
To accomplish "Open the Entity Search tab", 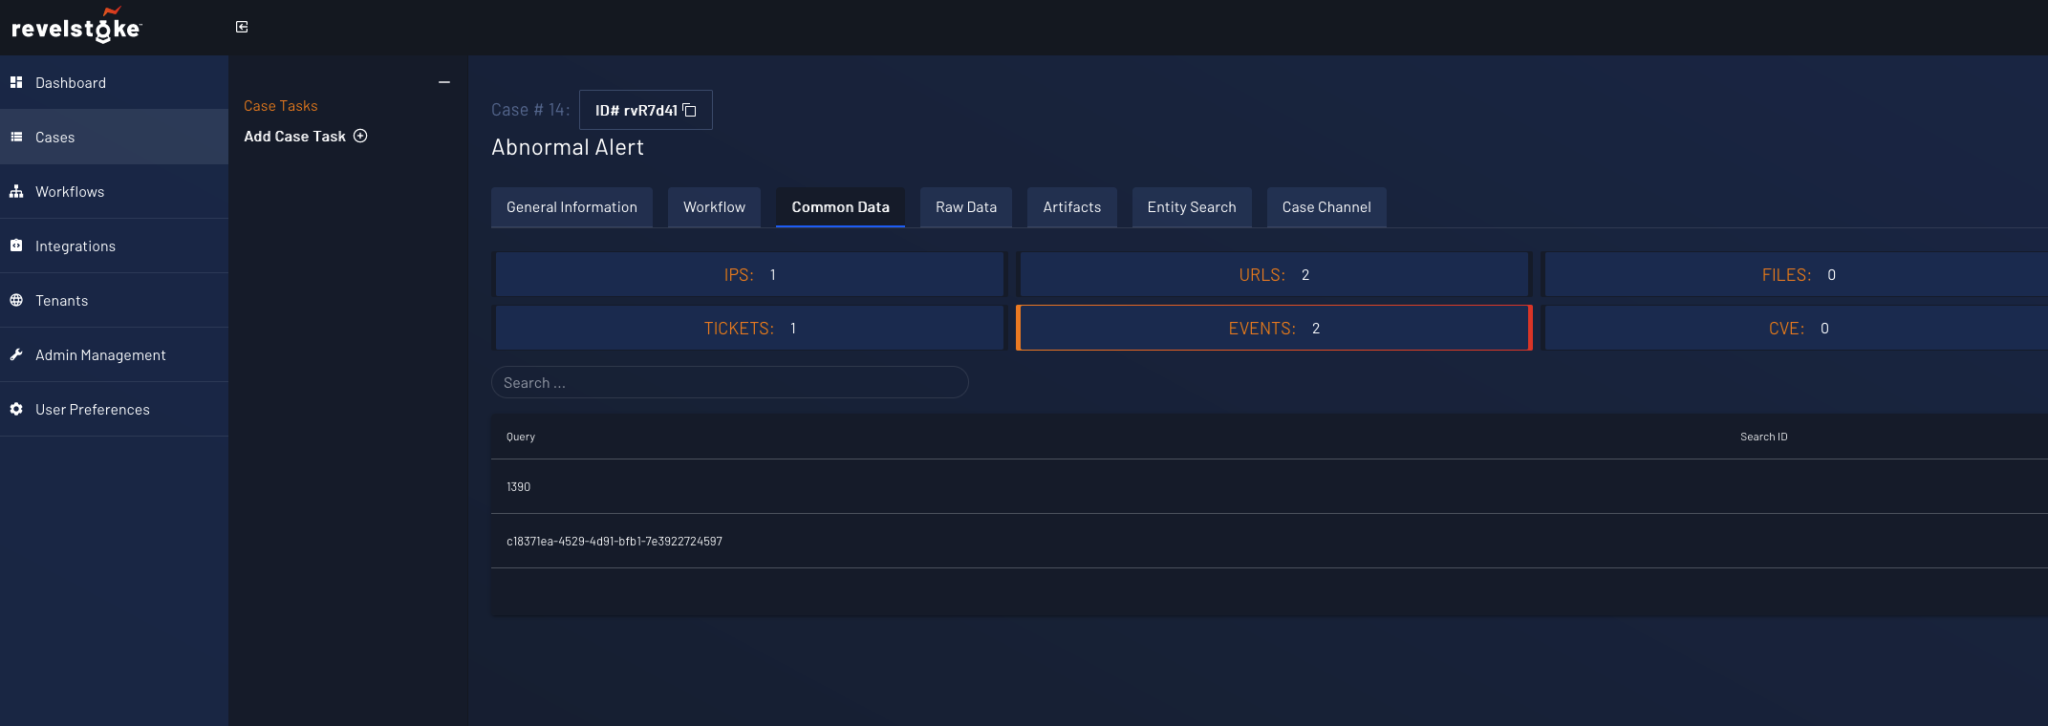I will click(x=1192, y=207).
